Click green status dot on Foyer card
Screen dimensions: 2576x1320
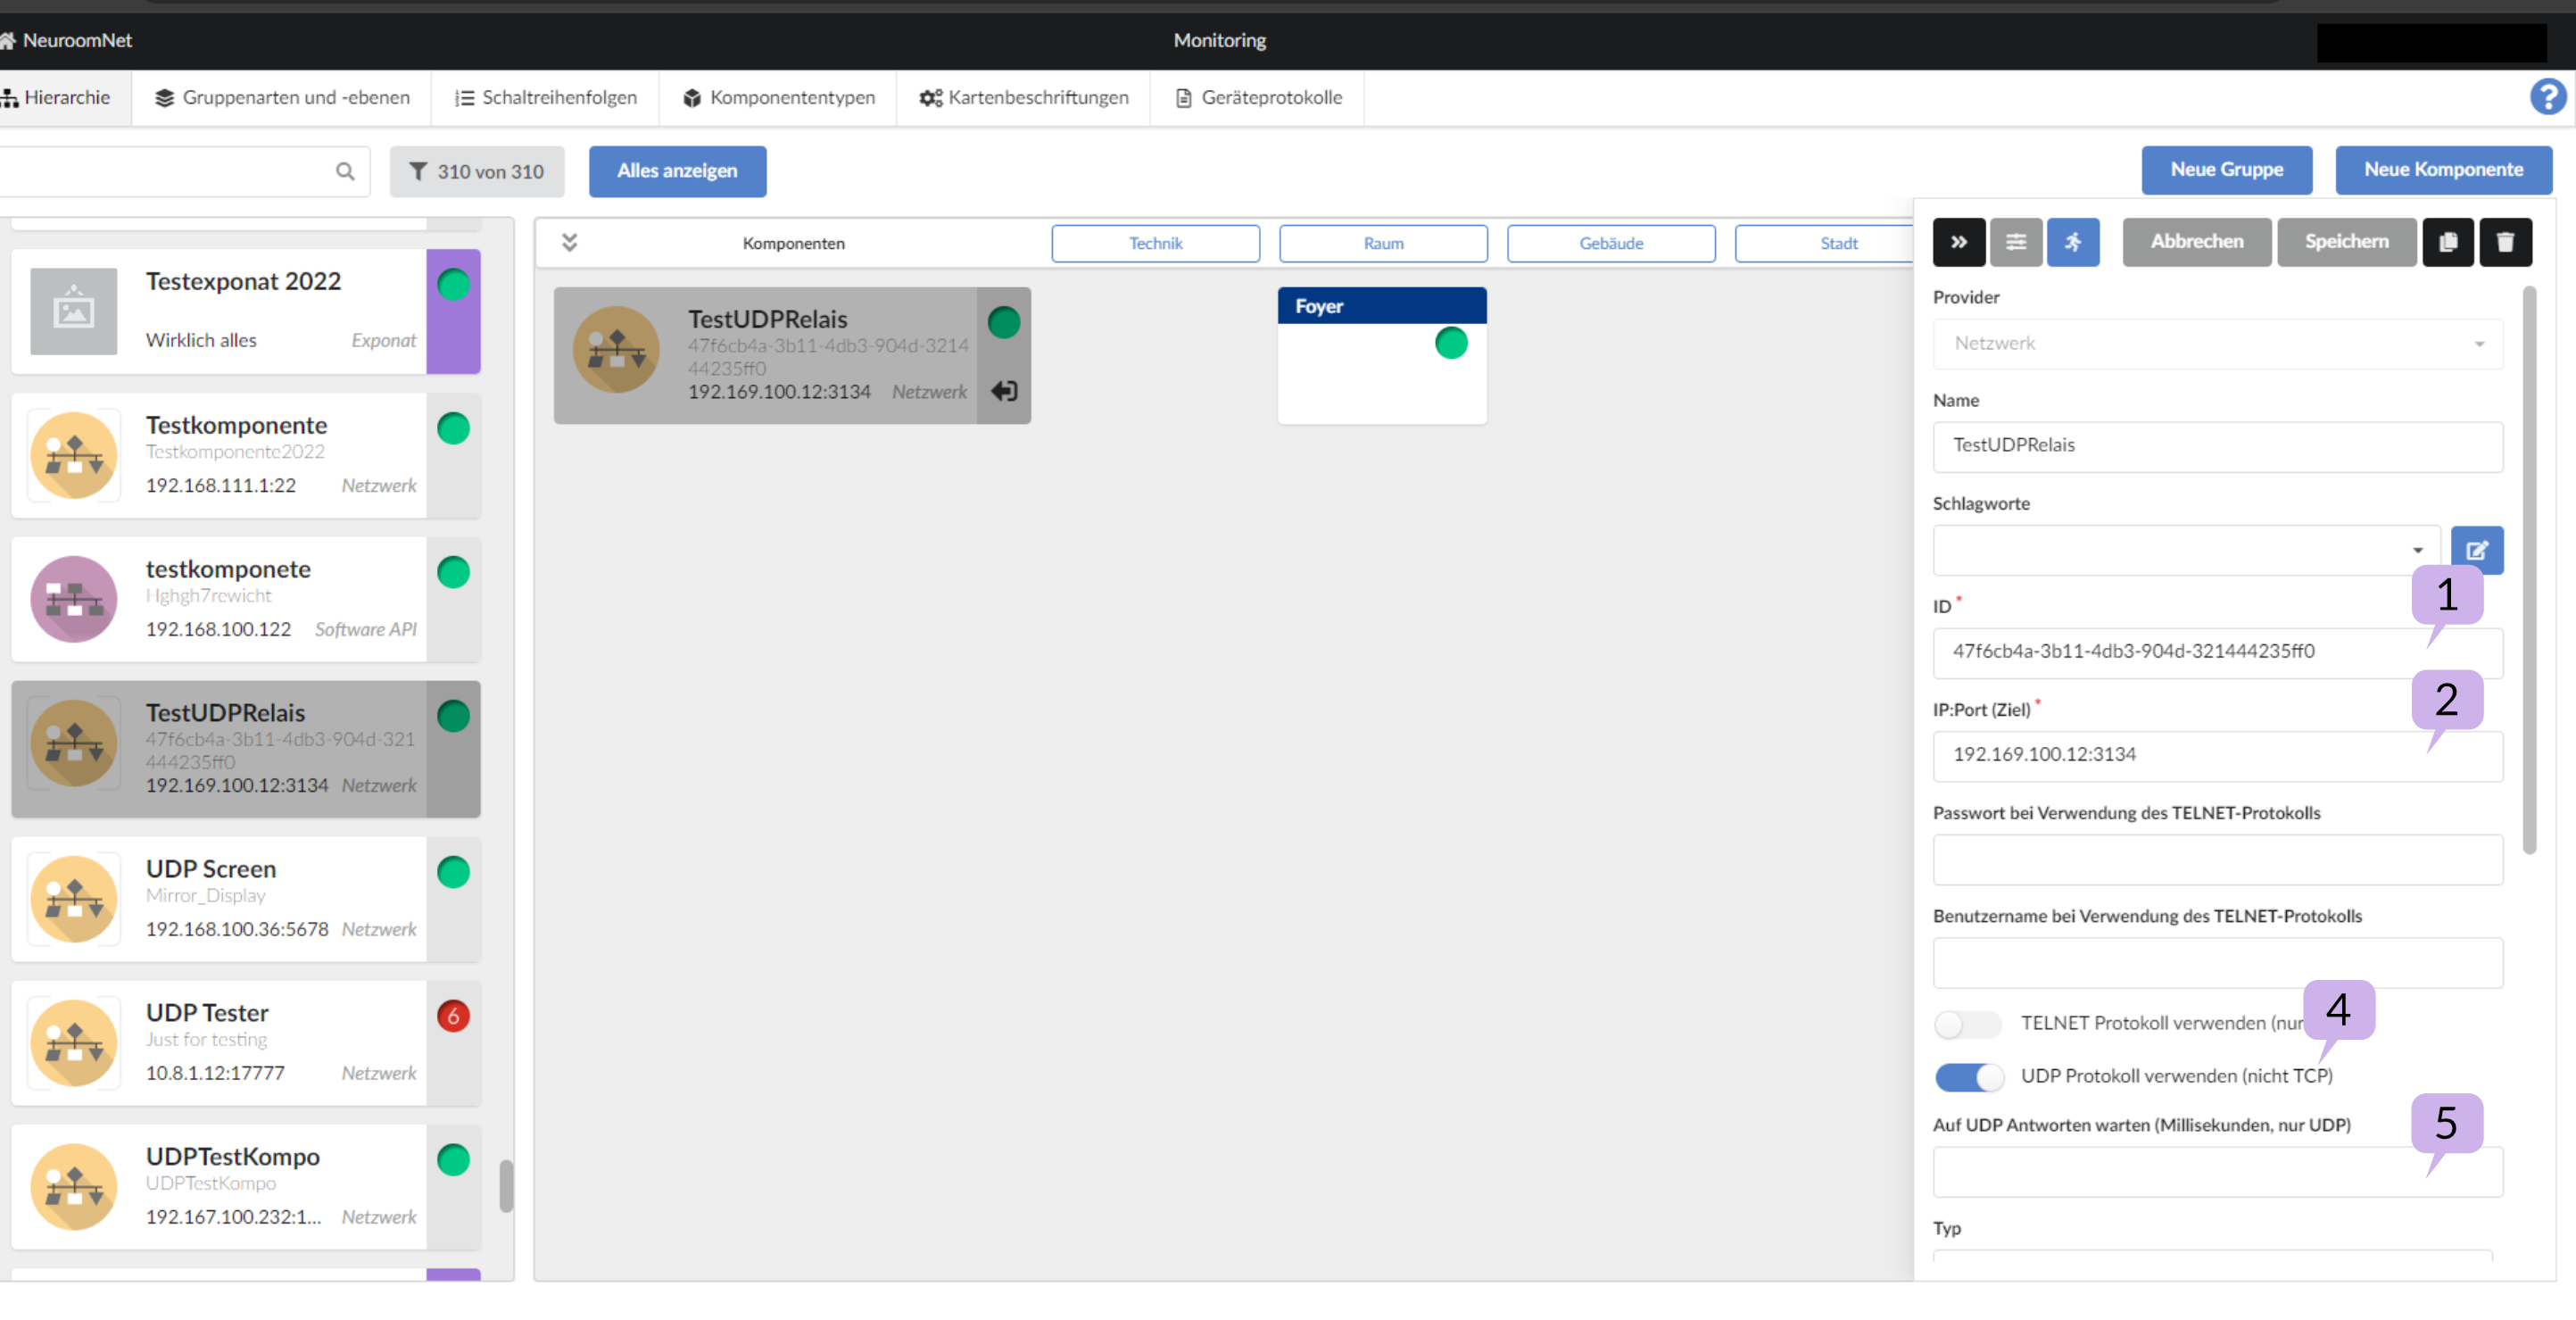1450,343
